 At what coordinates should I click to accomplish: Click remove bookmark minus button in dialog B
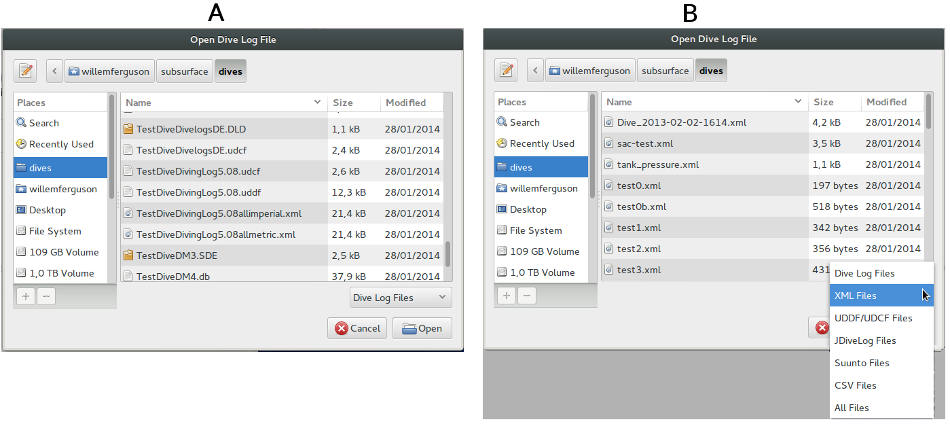pos(526,296)
